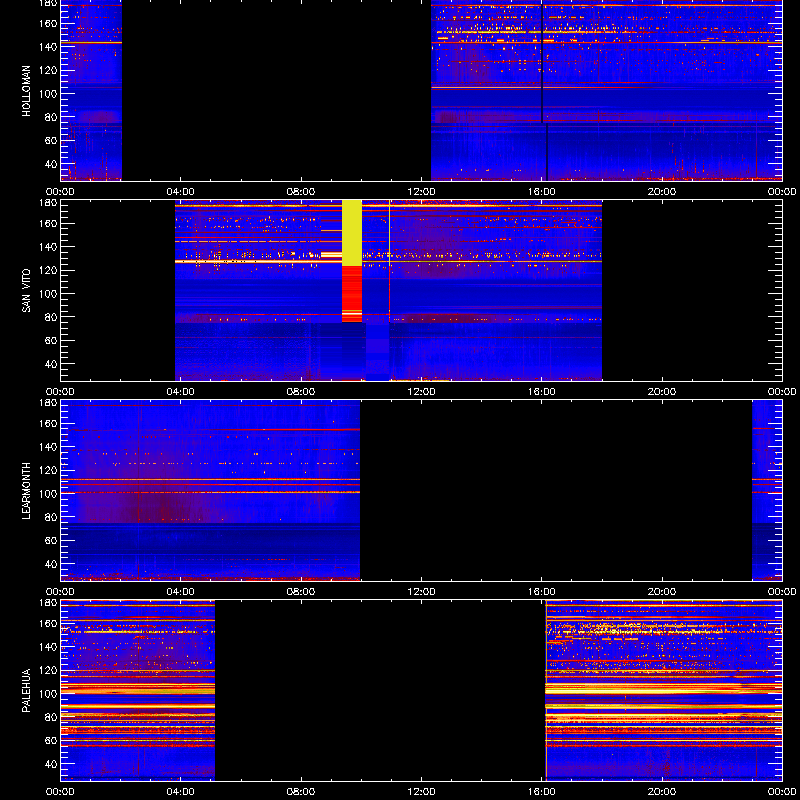Click the 40 frequency tick on Holloman axis

52,164
